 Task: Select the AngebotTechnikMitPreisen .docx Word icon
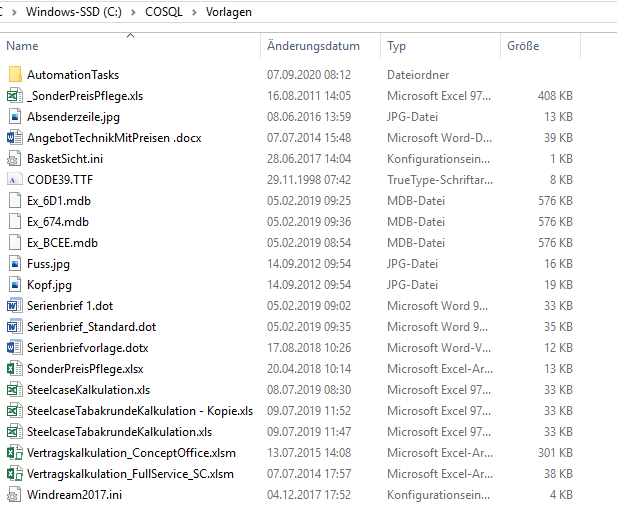[14, 138]
